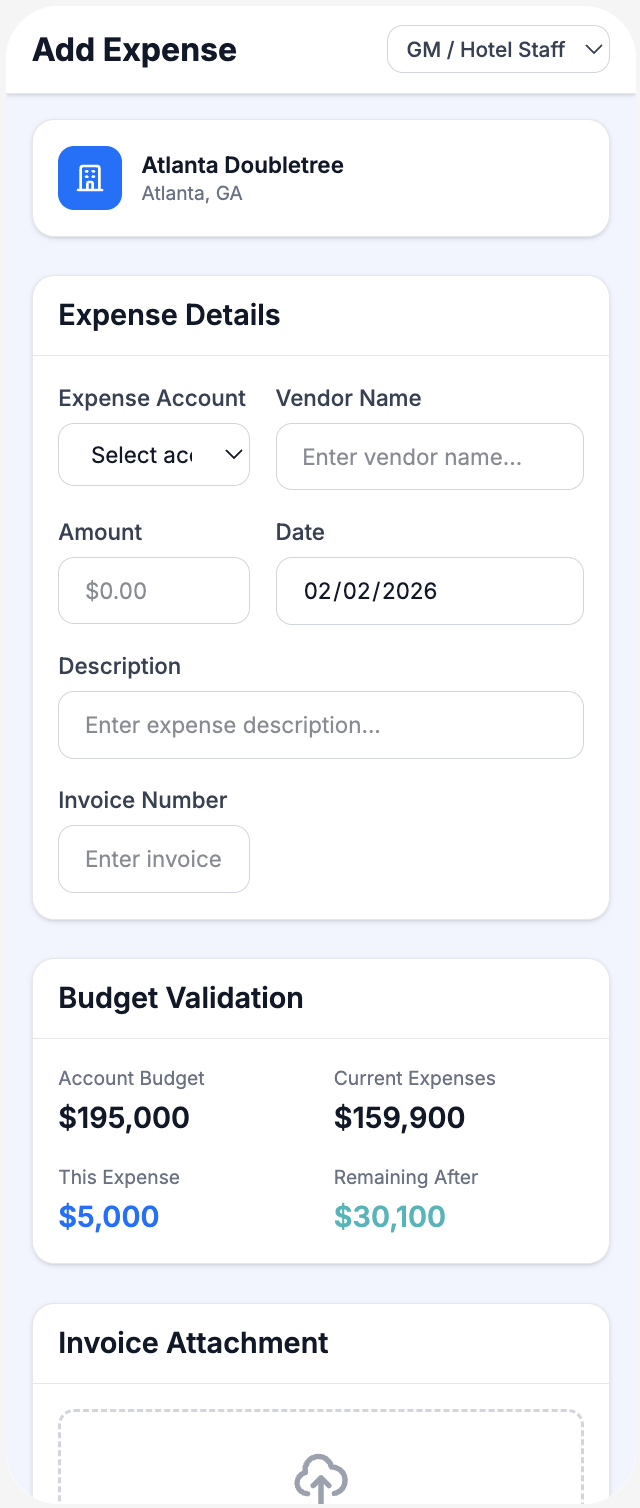Click the Budget Validation section header
This screenshot has width=640, height=1508.
180,998
